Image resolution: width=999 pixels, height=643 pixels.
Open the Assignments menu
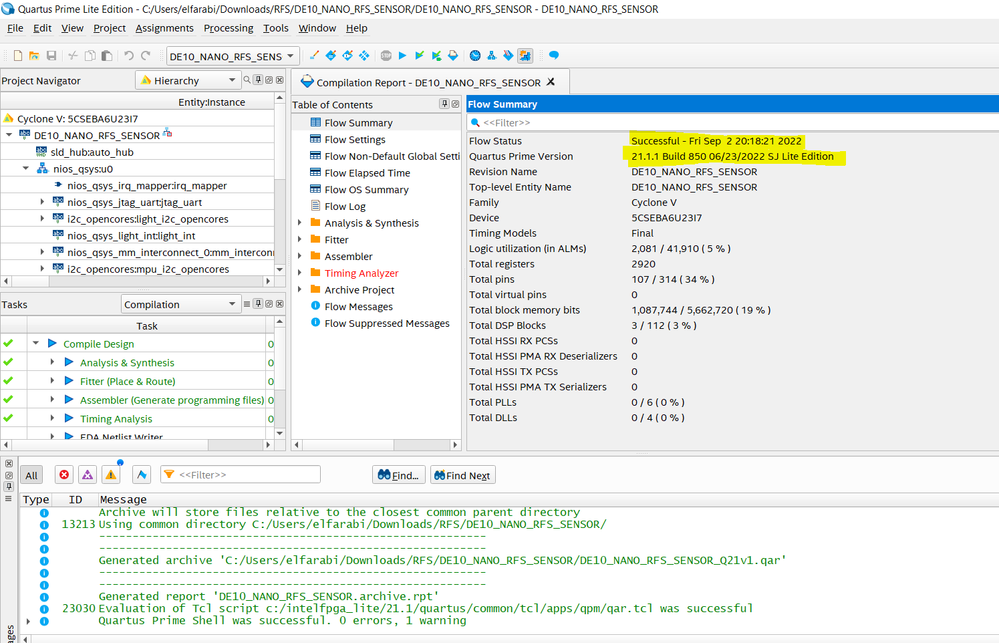164,28
